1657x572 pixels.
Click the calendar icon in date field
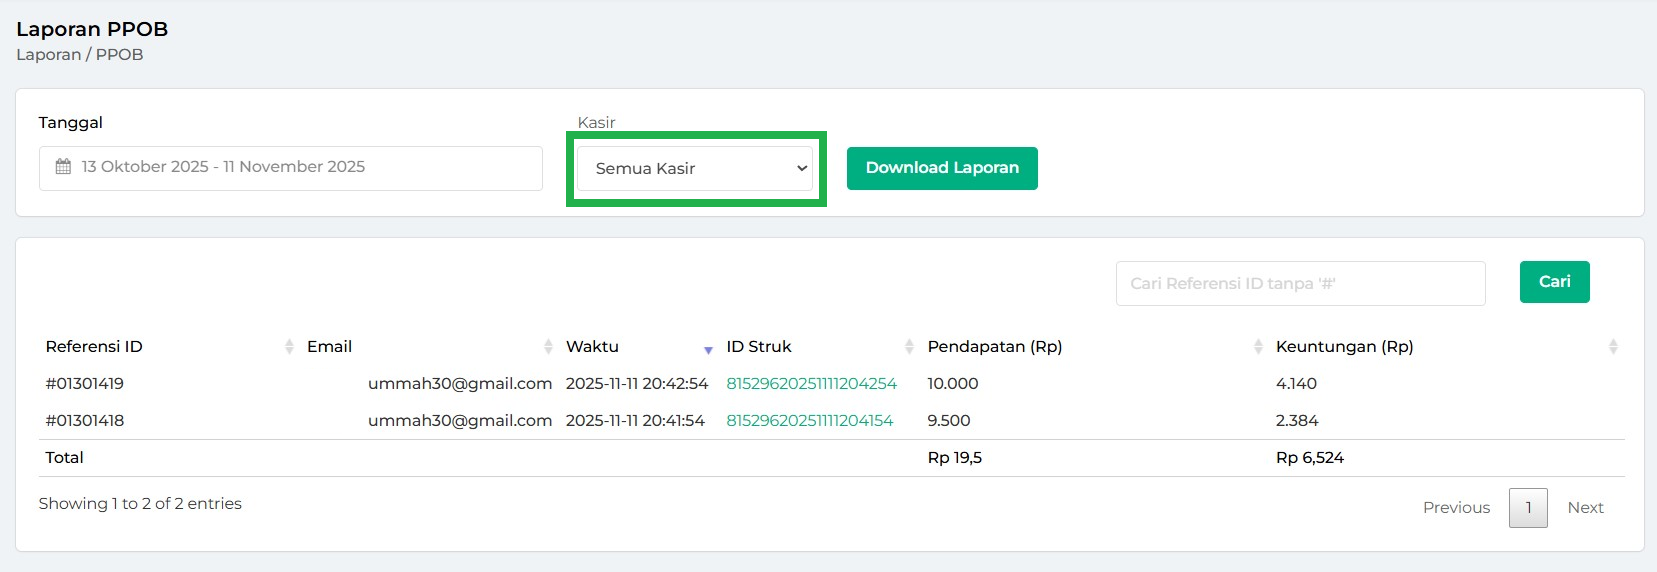pyautogui.click(x=63, y=167)
